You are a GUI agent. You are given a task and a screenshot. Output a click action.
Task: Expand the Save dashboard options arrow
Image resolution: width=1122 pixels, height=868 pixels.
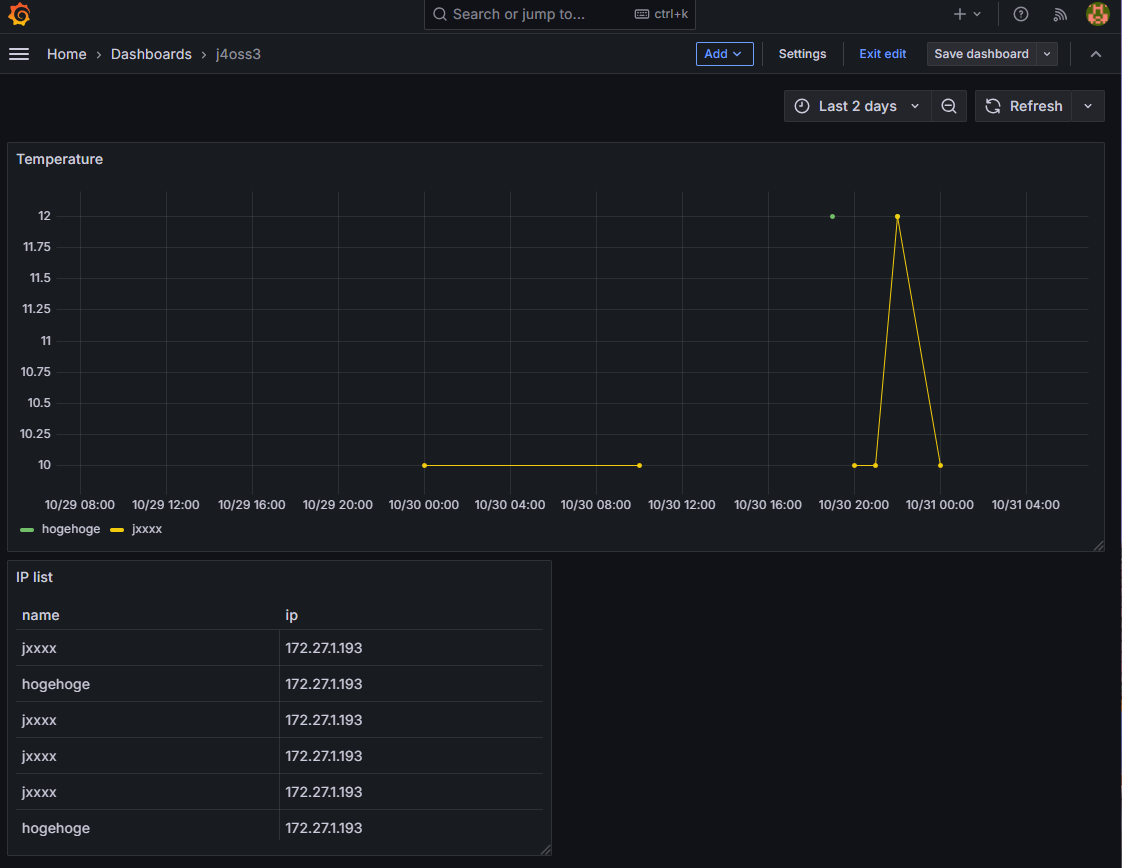(1047, 54)
